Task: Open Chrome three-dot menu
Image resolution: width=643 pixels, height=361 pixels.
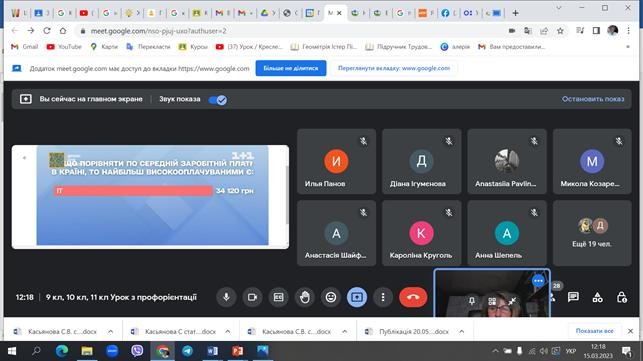Action: pyautogui.click(x=628, y=31)
